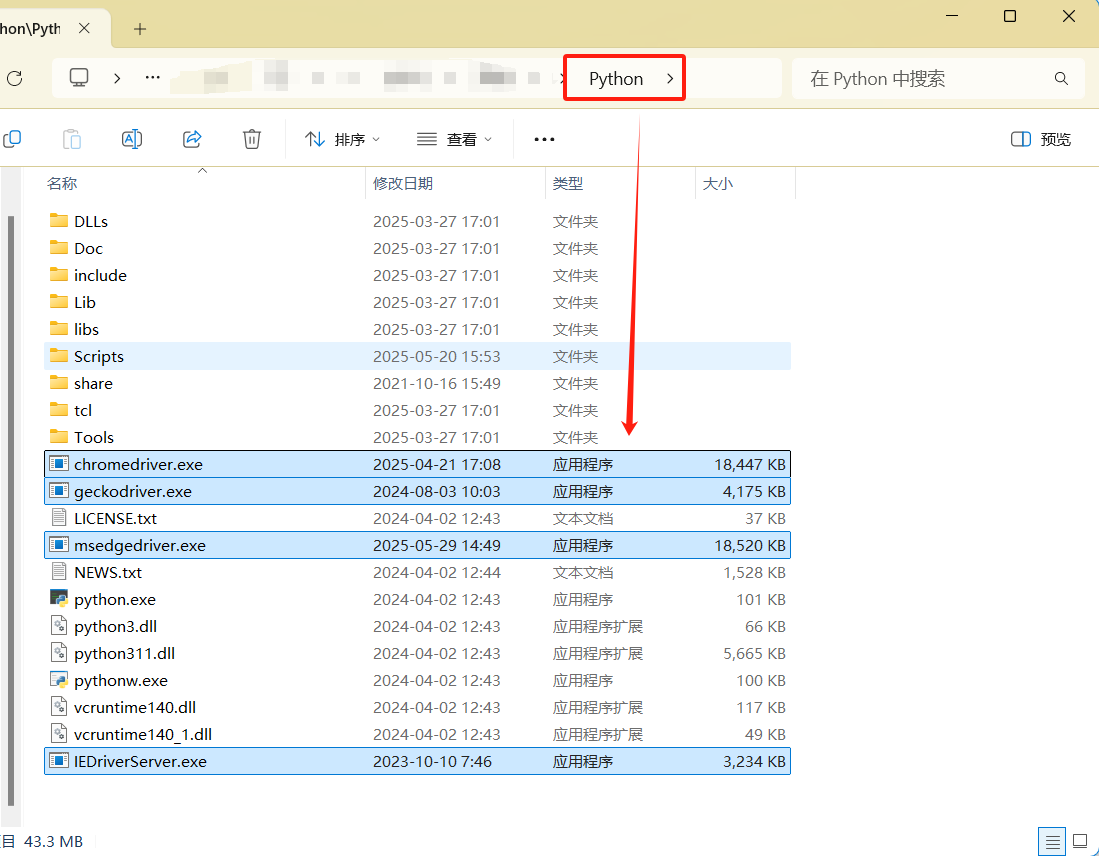
Task: Click the Refresh icon in navigation bar
Action: pos(14,79)
